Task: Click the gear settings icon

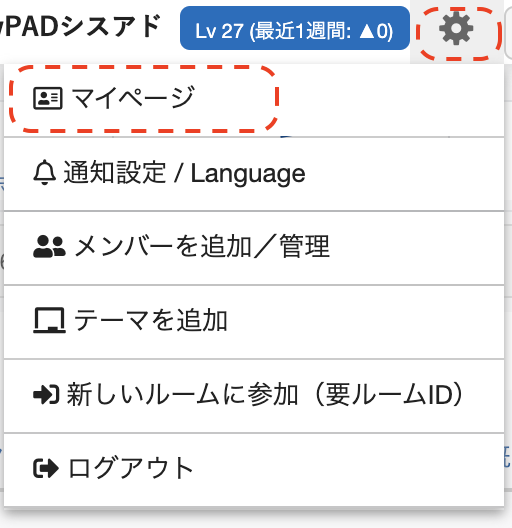Action: (456, 29)
